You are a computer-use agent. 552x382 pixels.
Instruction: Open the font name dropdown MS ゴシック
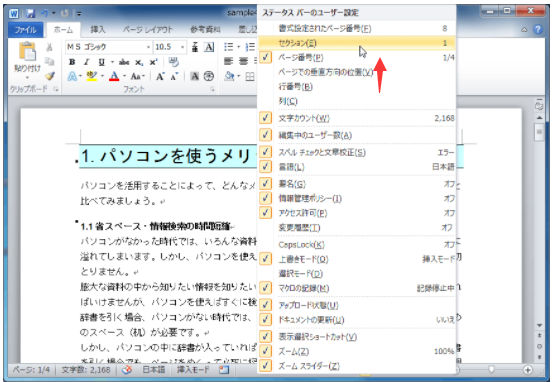tap(148, 47)
